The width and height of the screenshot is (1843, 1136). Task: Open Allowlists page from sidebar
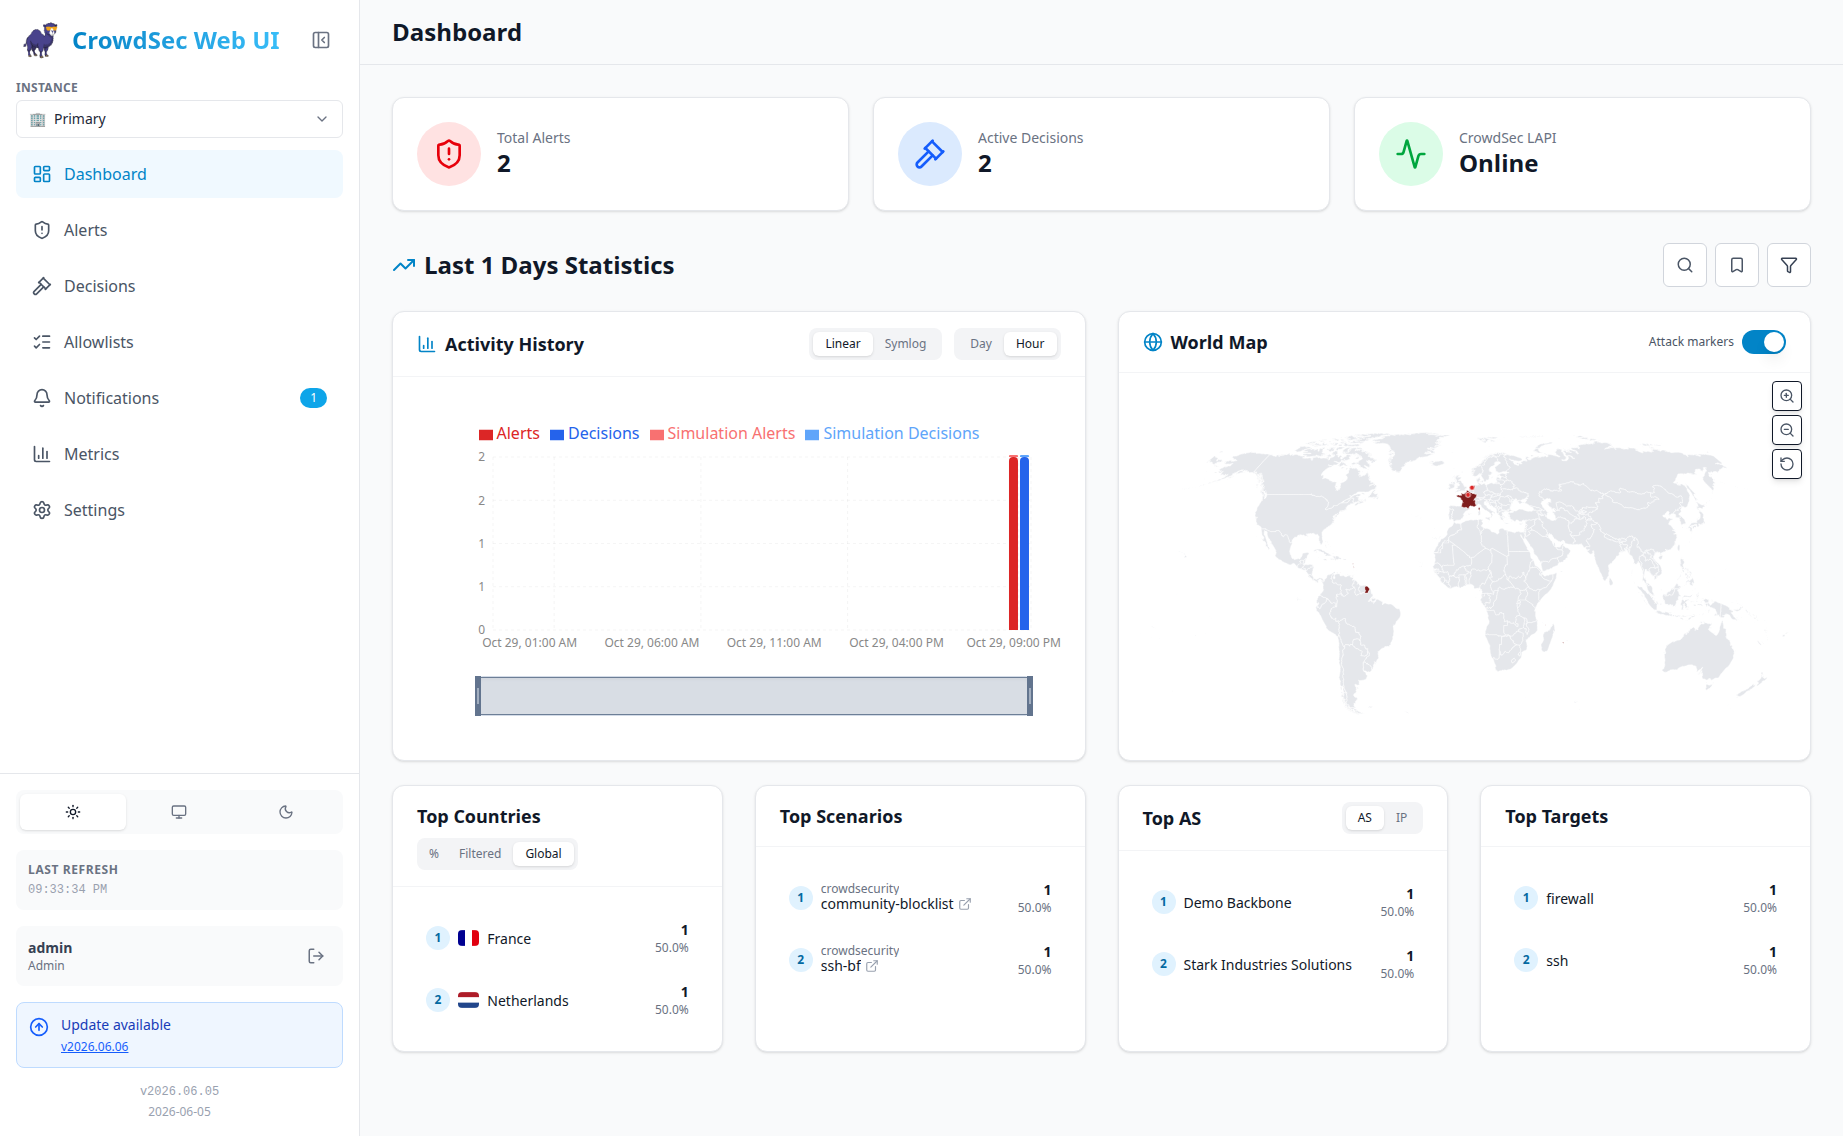point(179,342)
